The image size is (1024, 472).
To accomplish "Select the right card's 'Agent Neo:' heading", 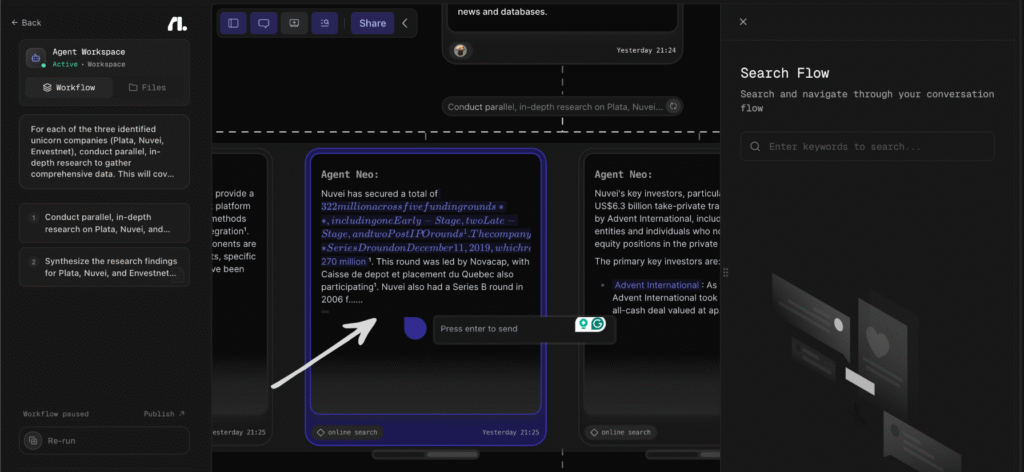I will 623,175.
